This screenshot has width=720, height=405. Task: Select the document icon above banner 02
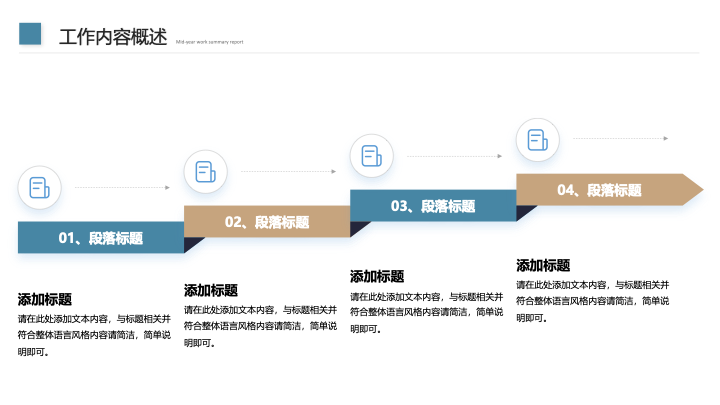[x=206, y=172]
